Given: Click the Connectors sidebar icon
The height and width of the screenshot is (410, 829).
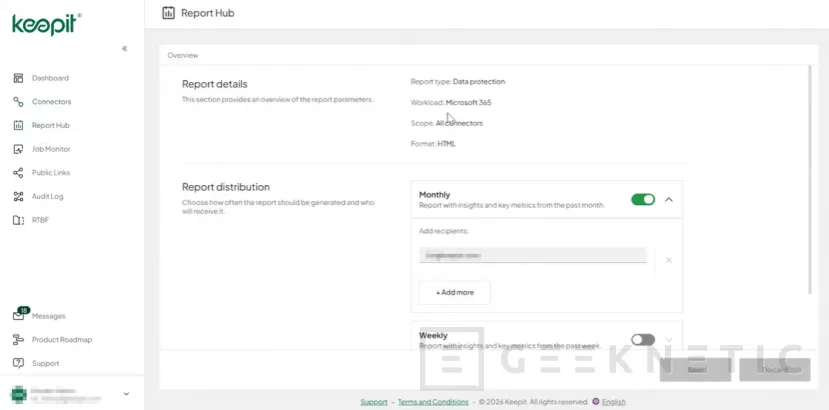Looking at the screenshot, I should 18,102.
